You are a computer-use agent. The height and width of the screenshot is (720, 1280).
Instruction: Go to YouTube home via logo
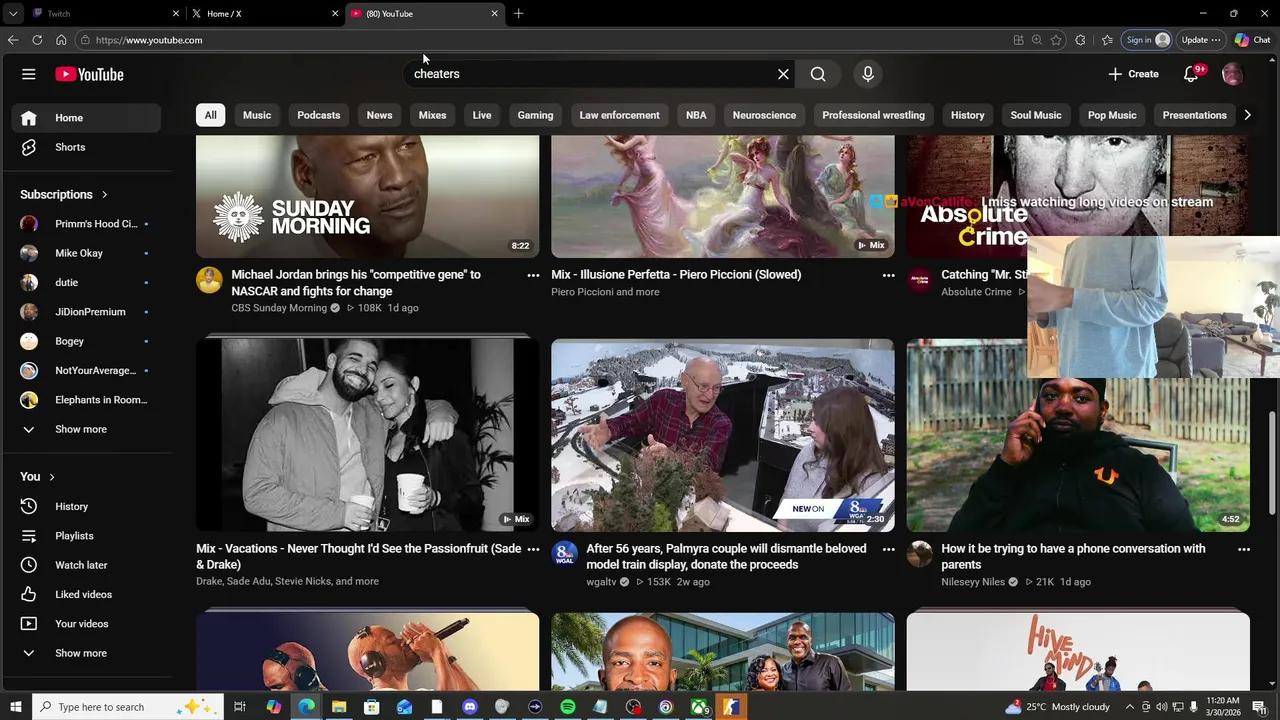pyautogui.click(x=89, y=74)
